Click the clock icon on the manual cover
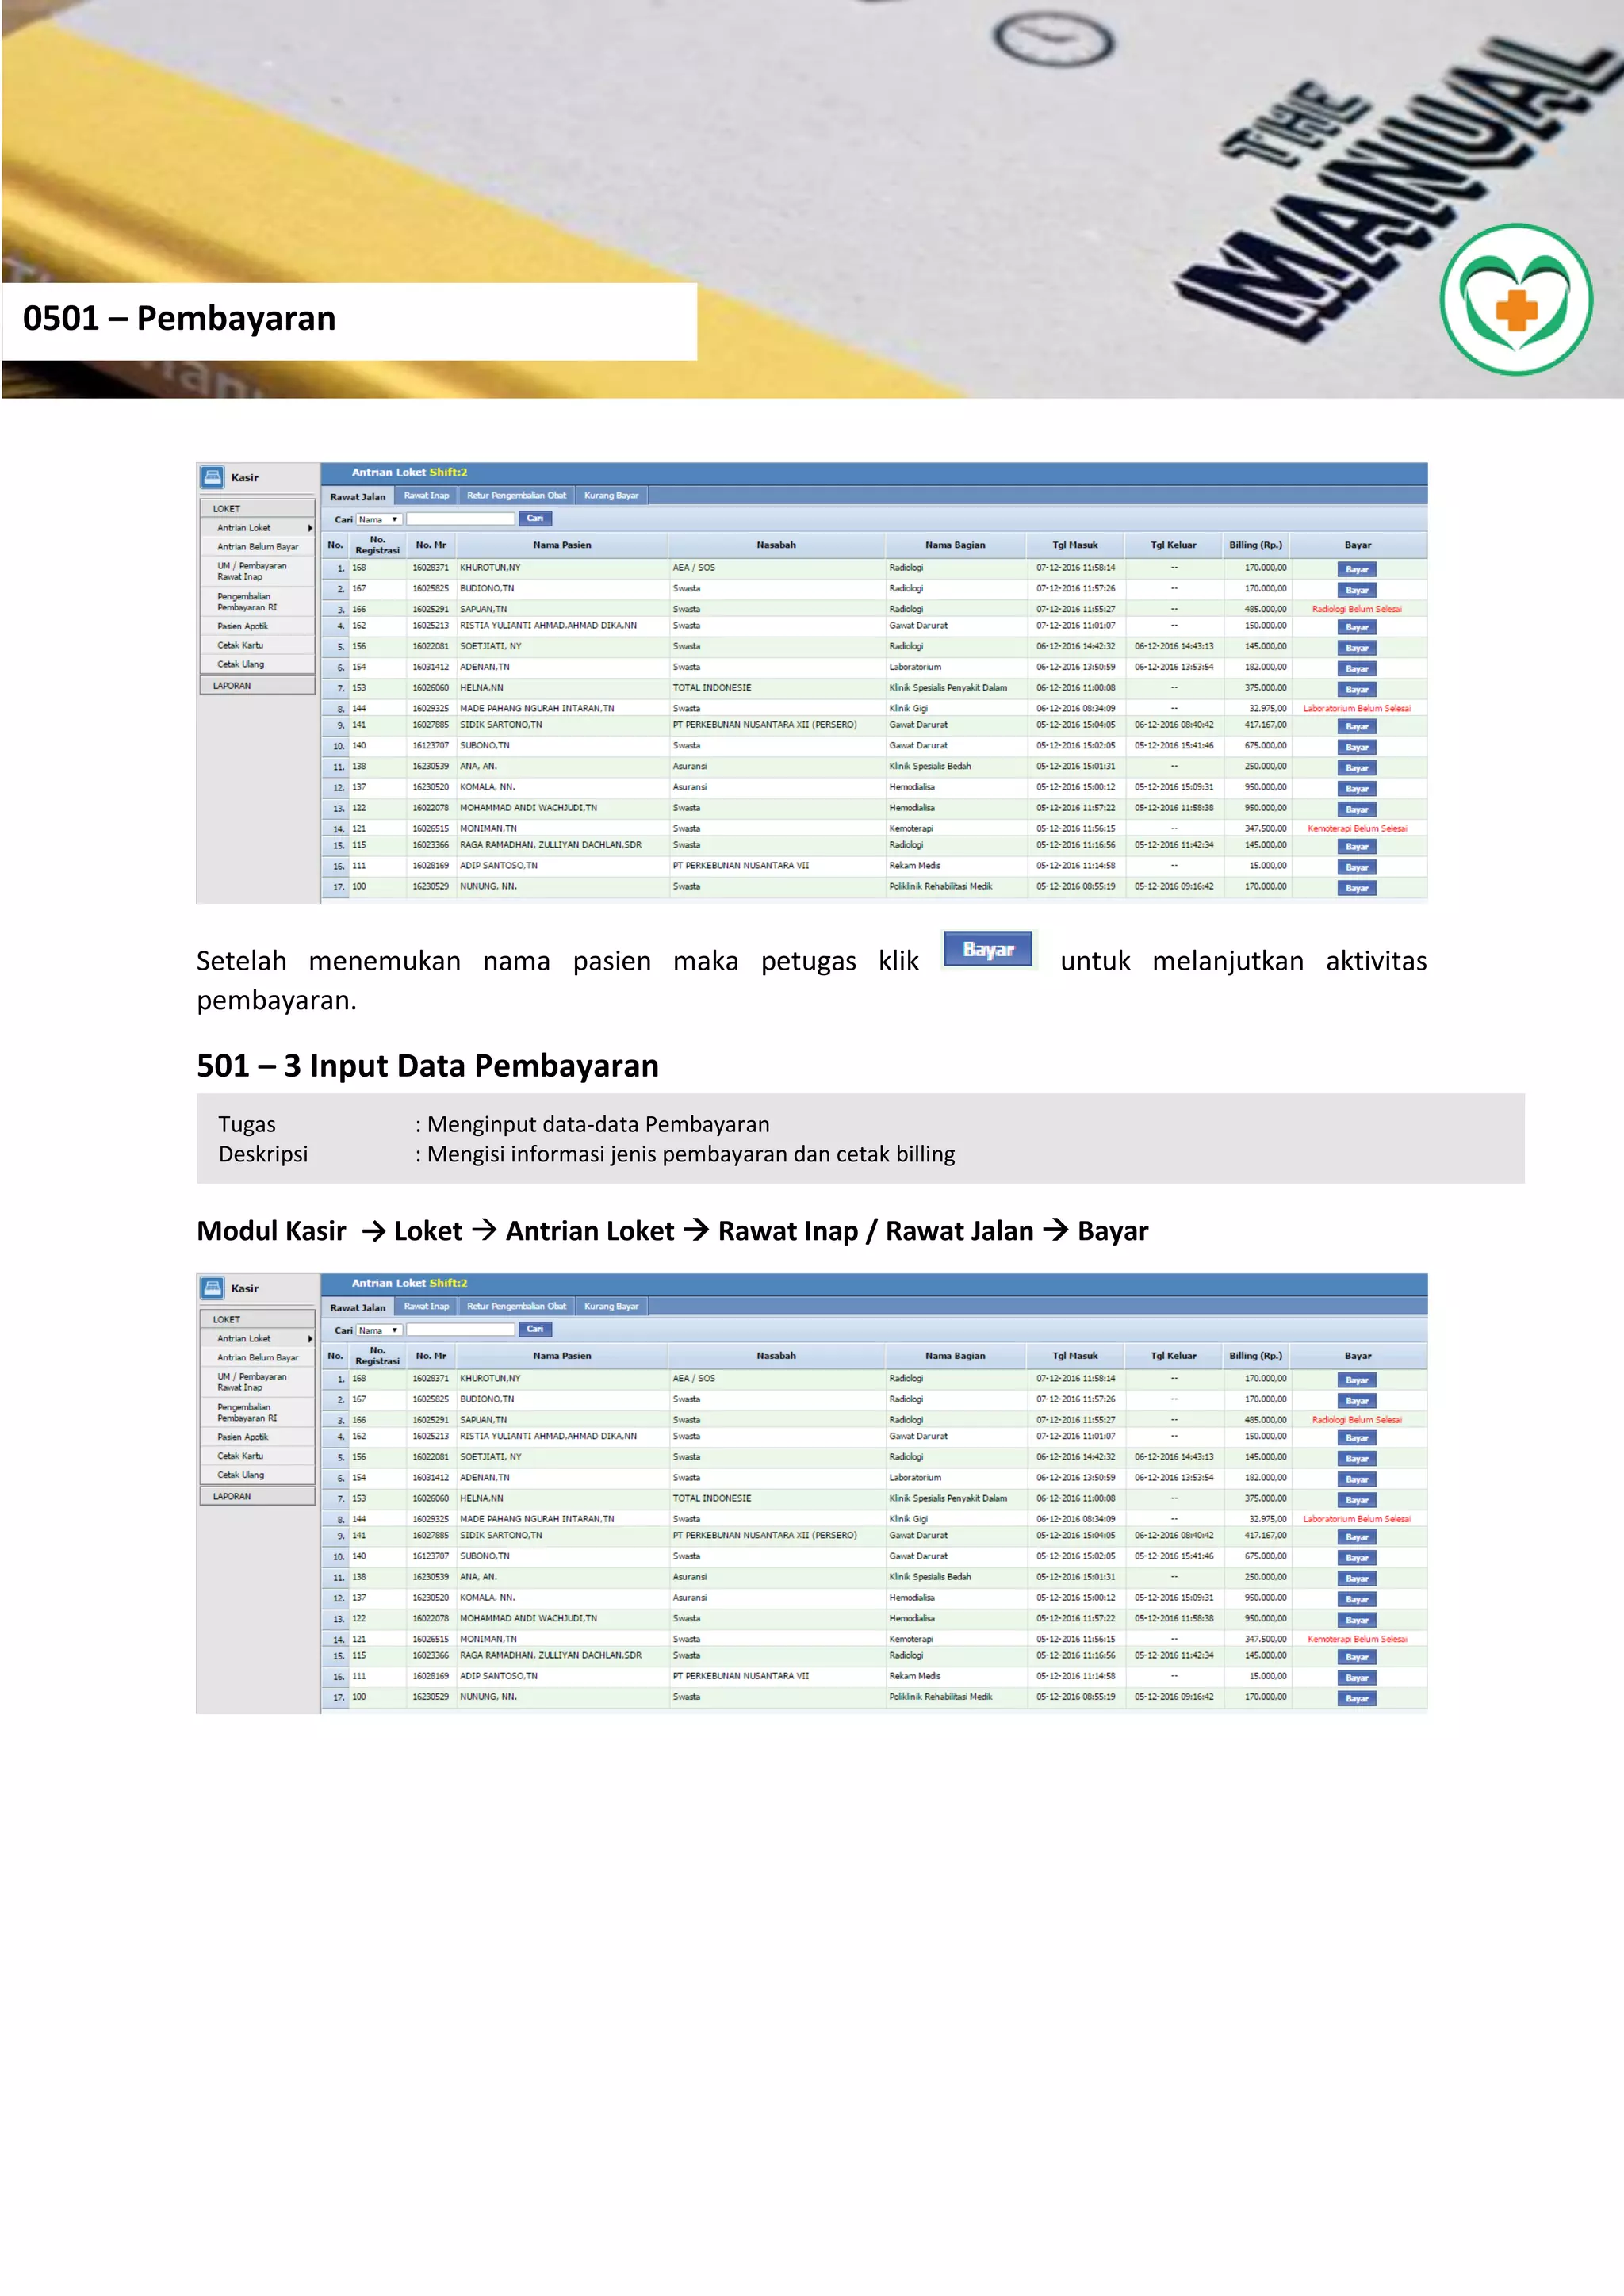 click(1052, 40)
